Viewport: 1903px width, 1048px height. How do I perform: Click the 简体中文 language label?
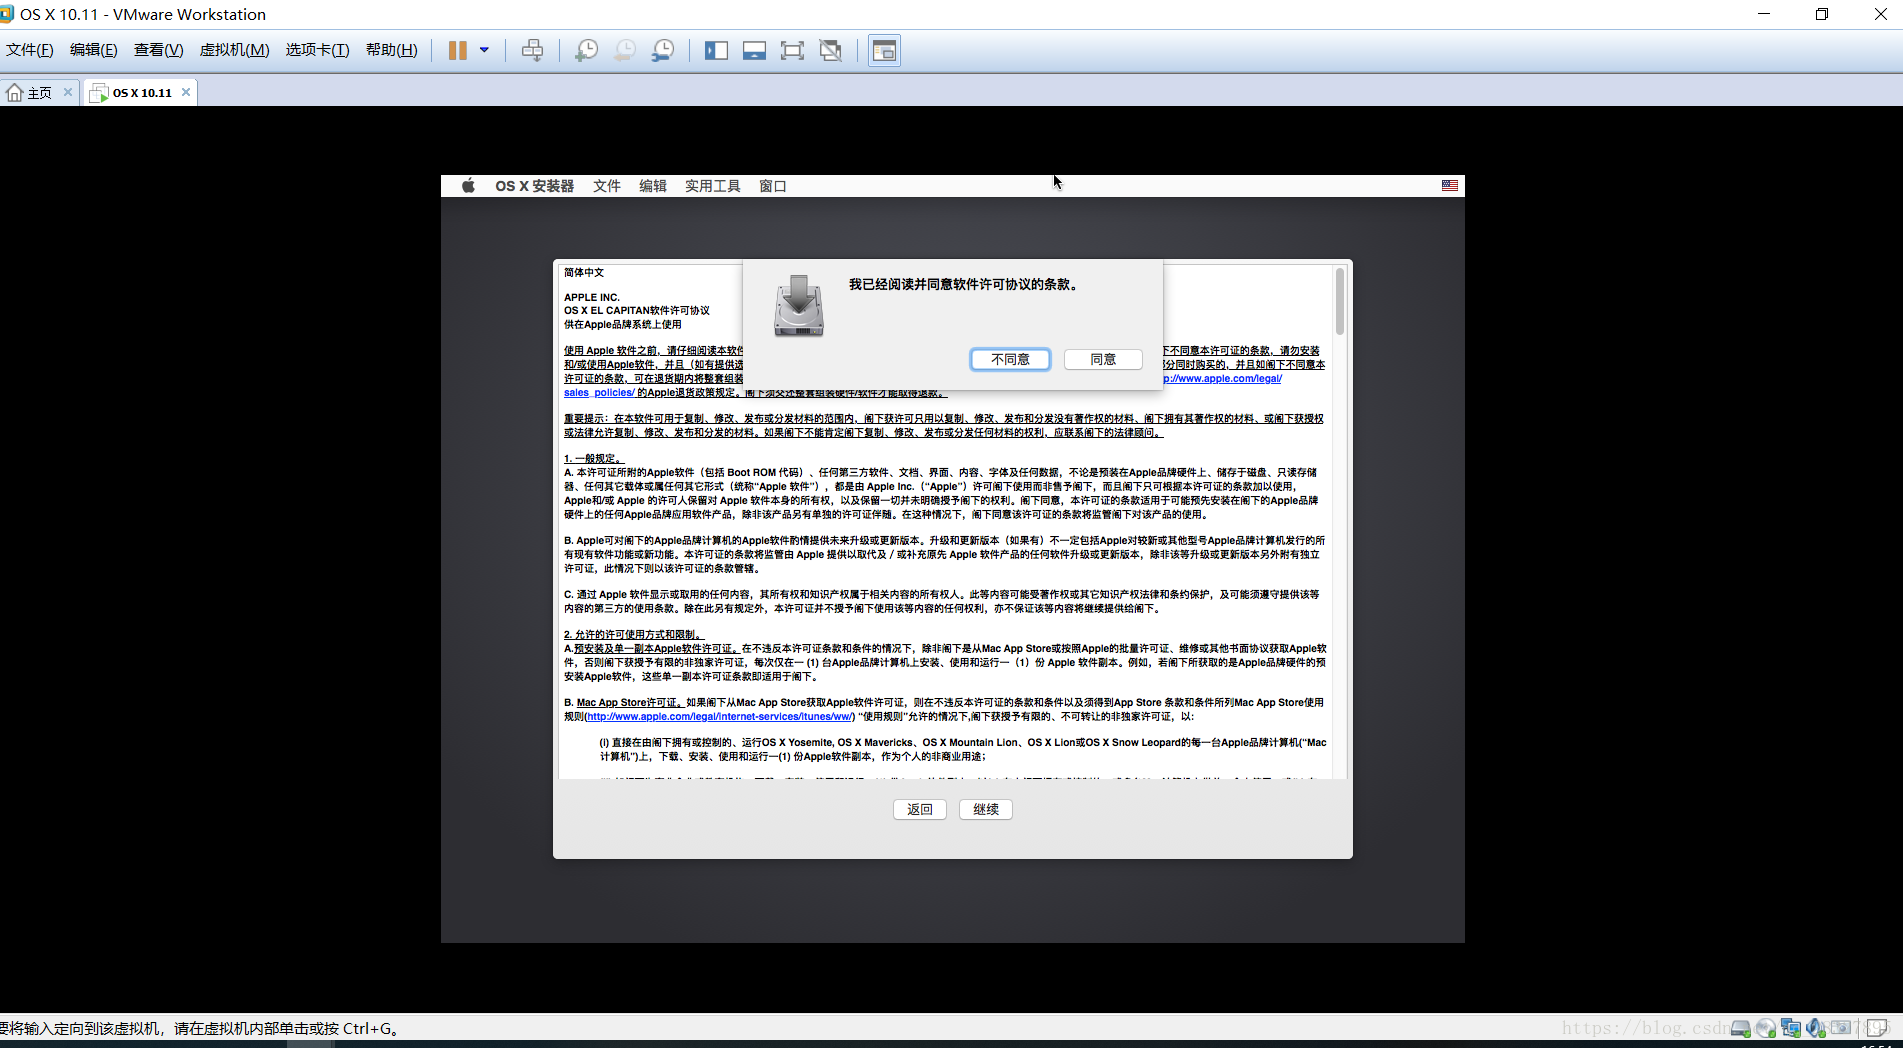(x=584, y=273)
